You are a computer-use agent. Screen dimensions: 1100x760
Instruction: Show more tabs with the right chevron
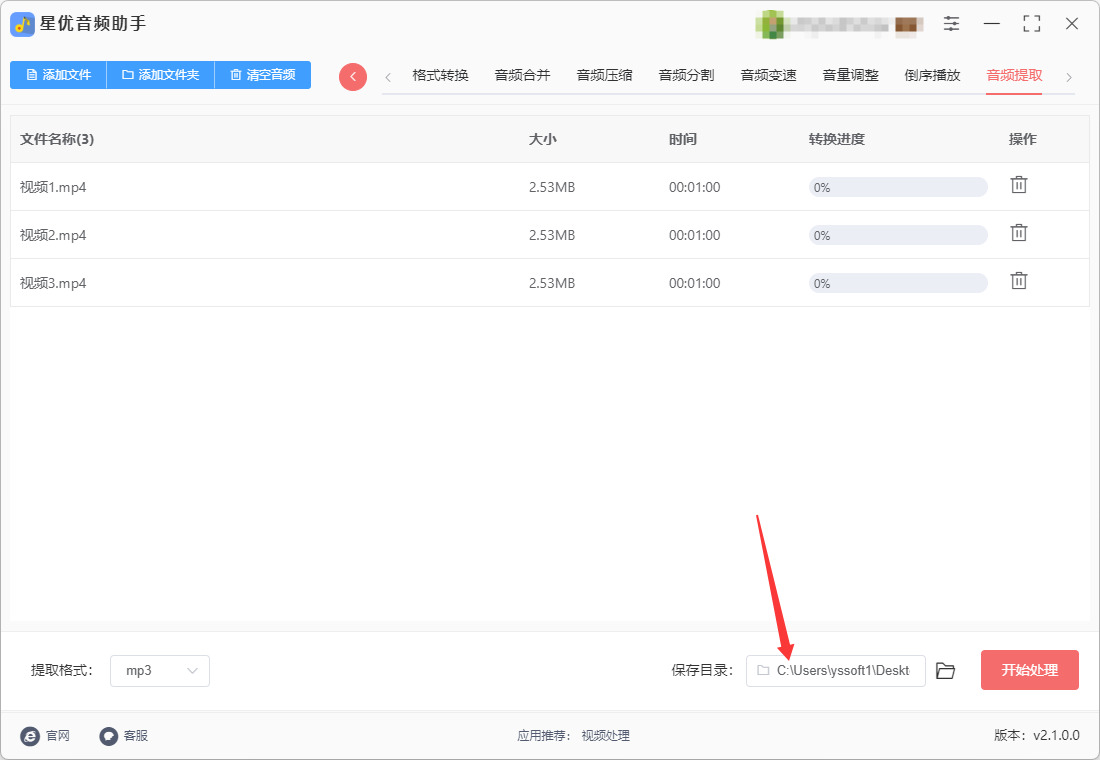click(1069, 77)
